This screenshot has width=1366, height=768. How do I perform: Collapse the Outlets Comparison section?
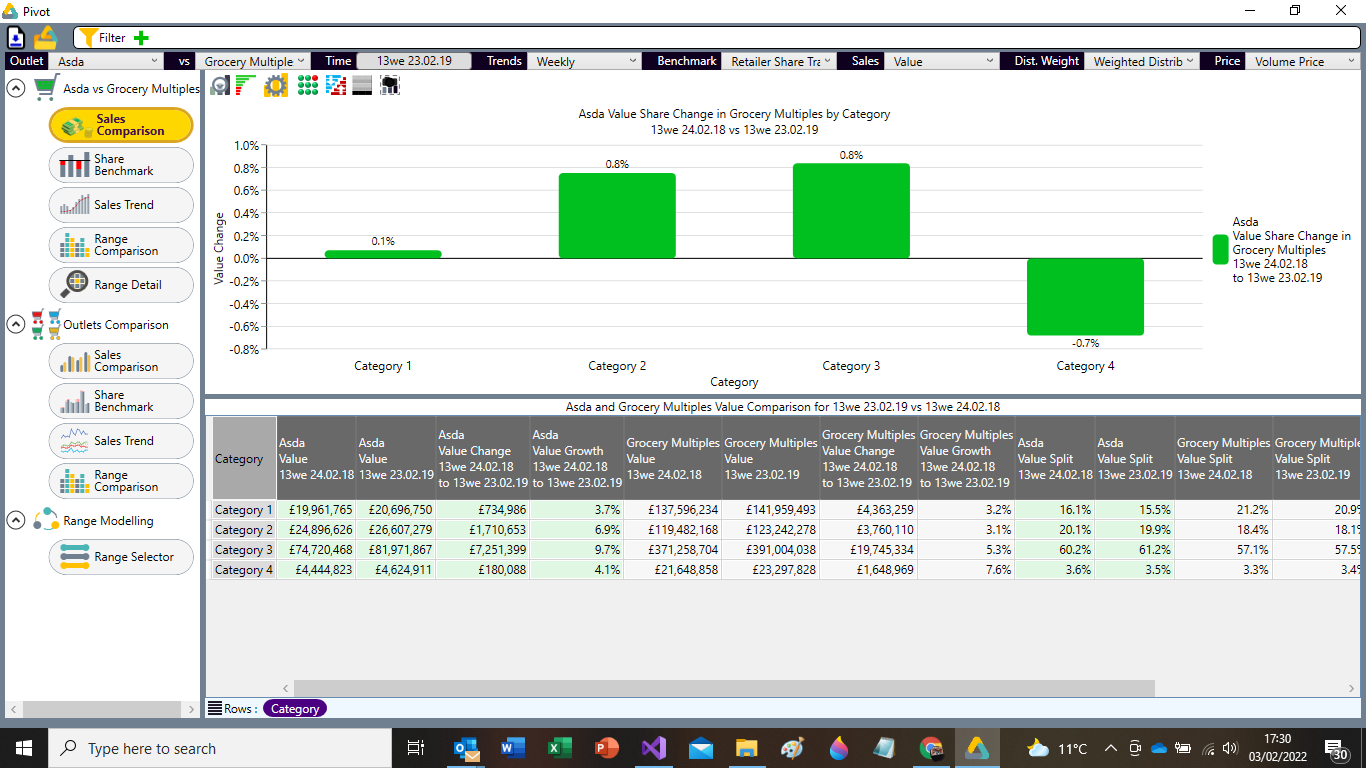pos(16,324)
